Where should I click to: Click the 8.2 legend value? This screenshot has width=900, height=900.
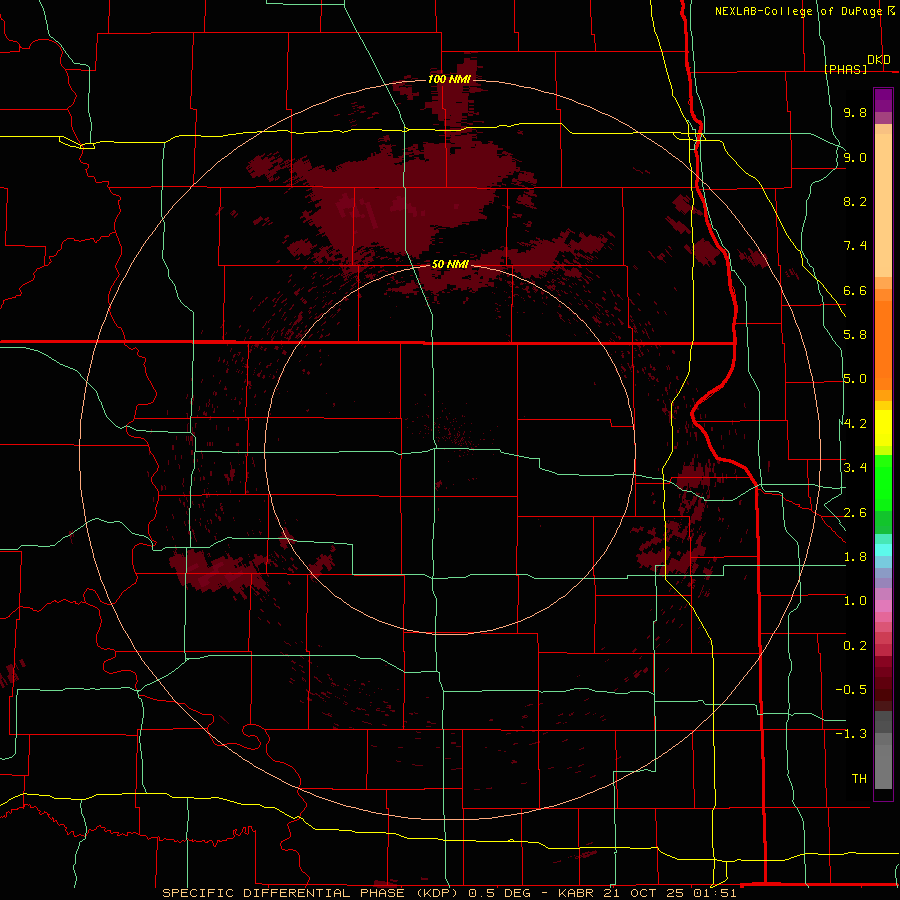[855, 201]
